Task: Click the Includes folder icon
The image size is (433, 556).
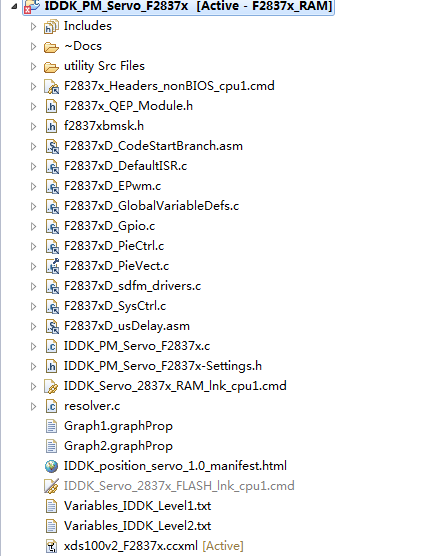Action: coord(51,27)
